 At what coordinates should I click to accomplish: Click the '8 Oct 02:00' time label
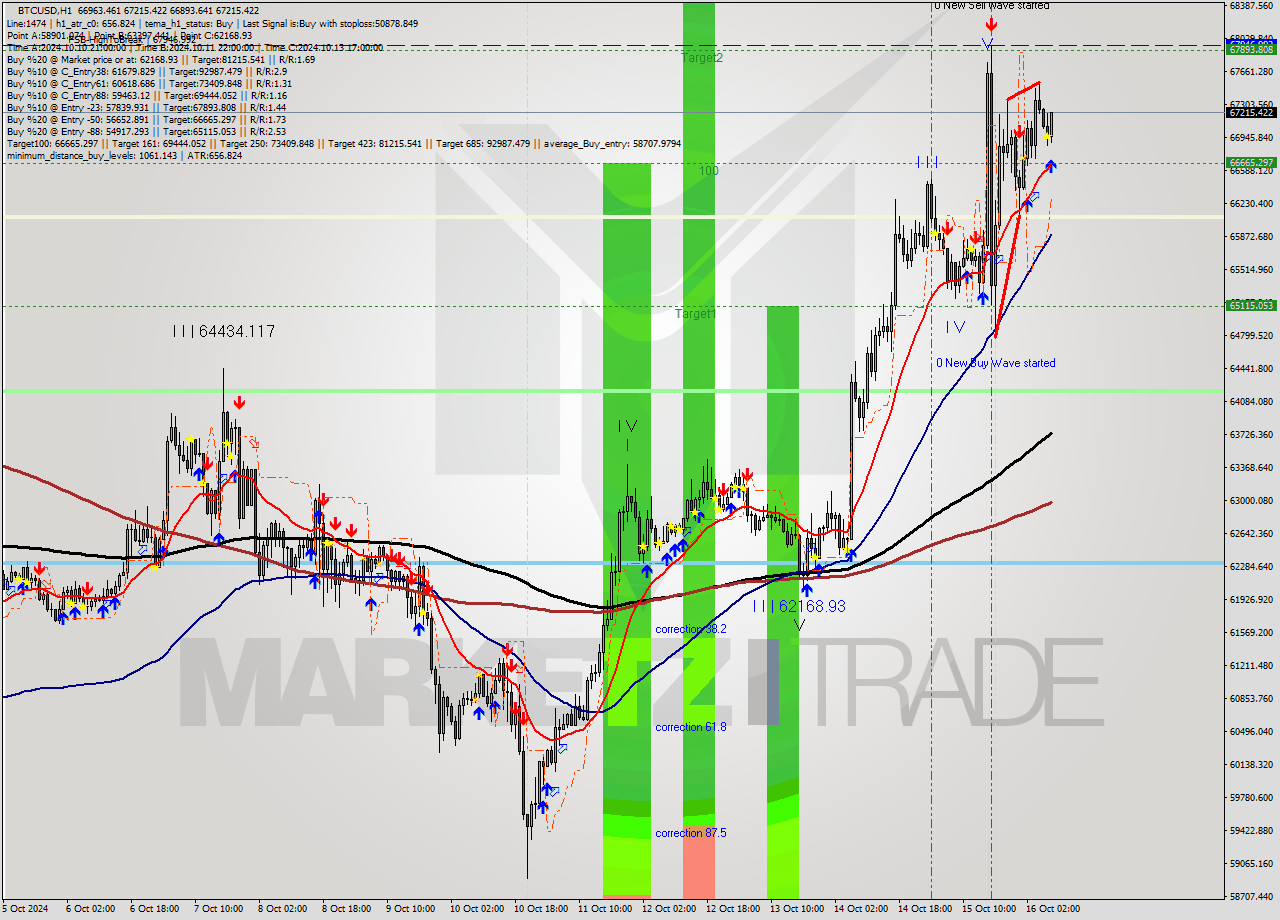pyautogui.click(x=285, y=909)
